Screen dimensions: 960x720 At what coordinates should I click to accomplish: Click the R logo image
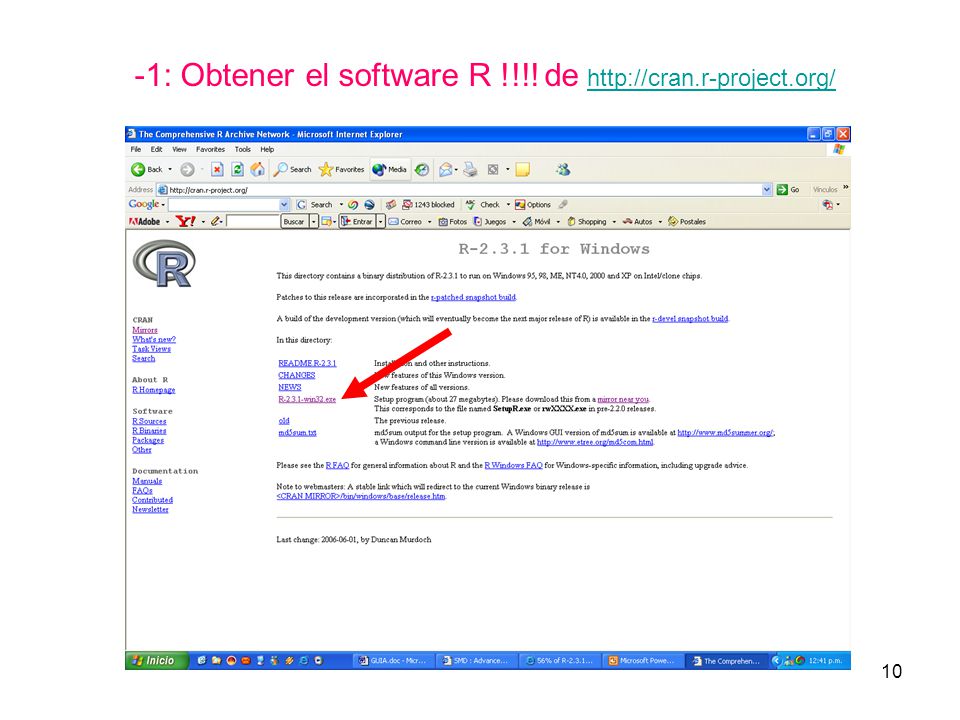(163, 264)
